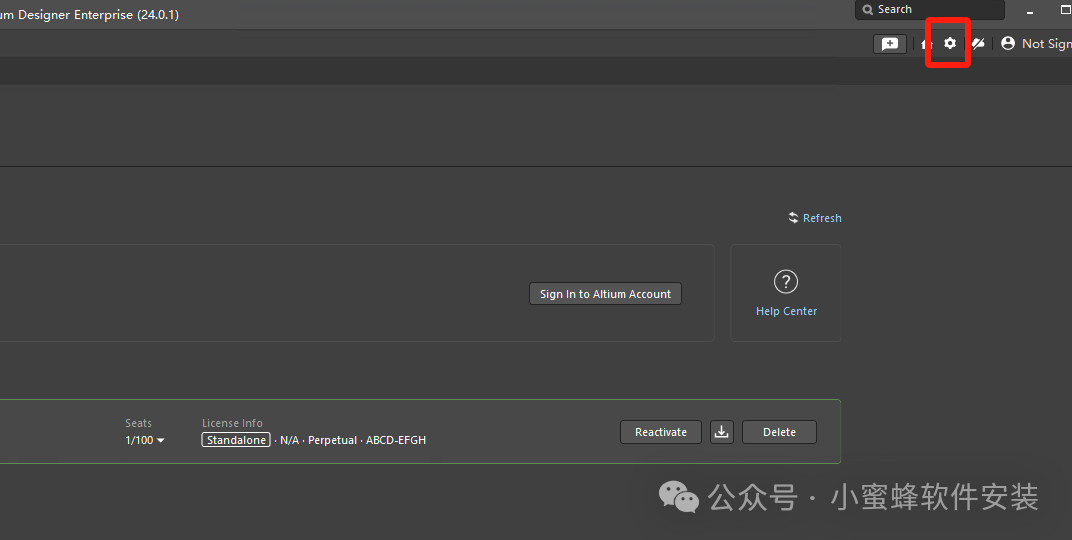Click the License Info label
1072x540 pixels.
pos(232,423)
